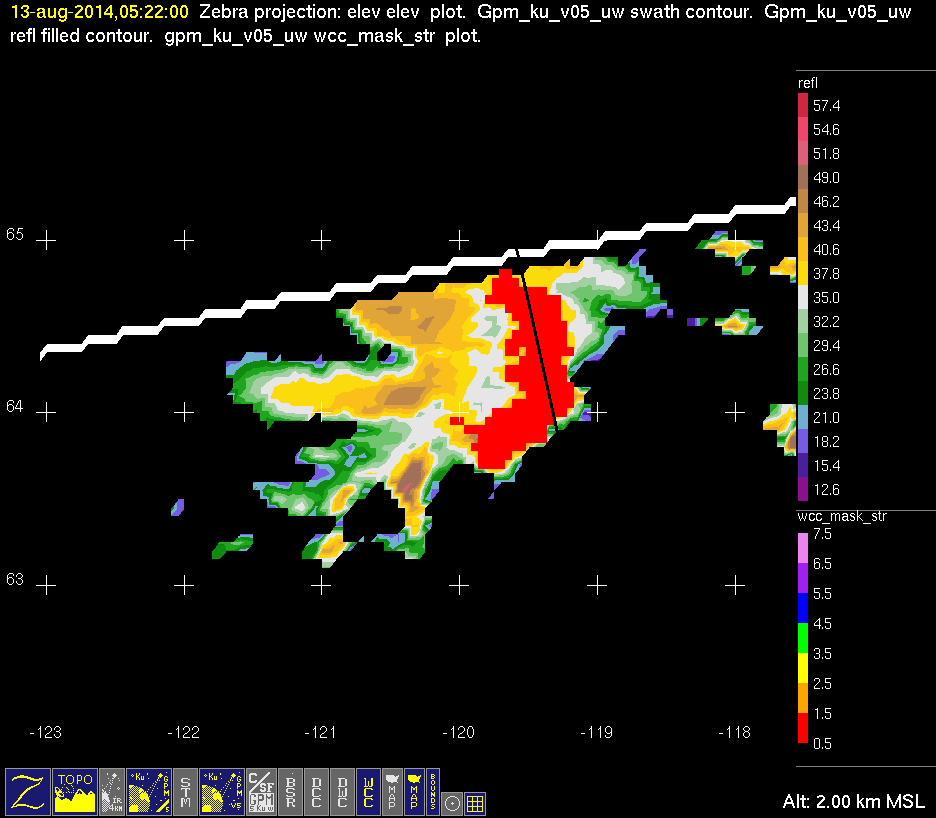Screen dimensions: 936x818
Task: Toggle the IR 4km satellite overlay icon
Action: click(x=112, y=791)
